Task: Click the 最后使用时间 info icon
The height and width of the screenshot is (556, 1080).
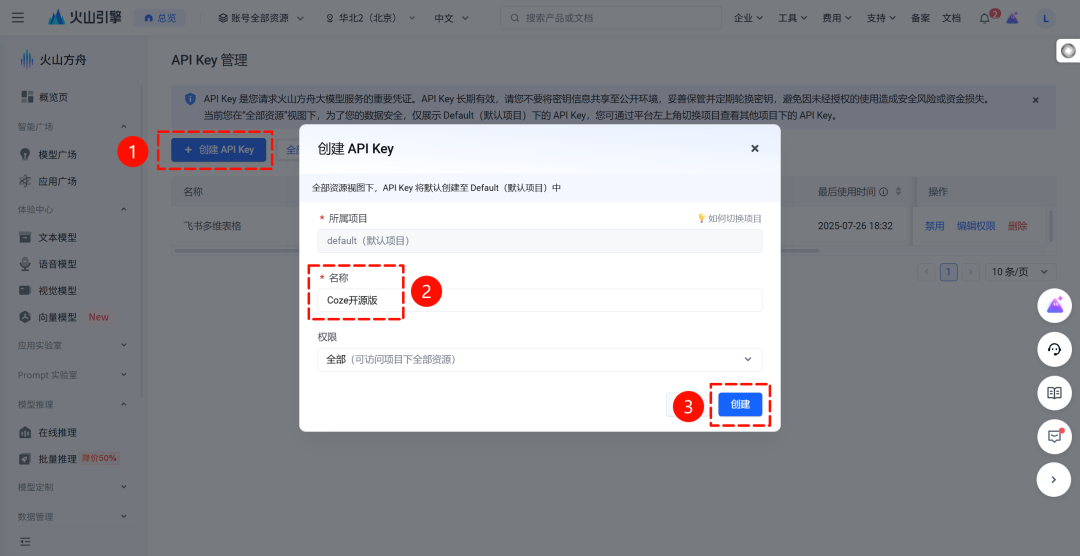Action: coord(884,192)
